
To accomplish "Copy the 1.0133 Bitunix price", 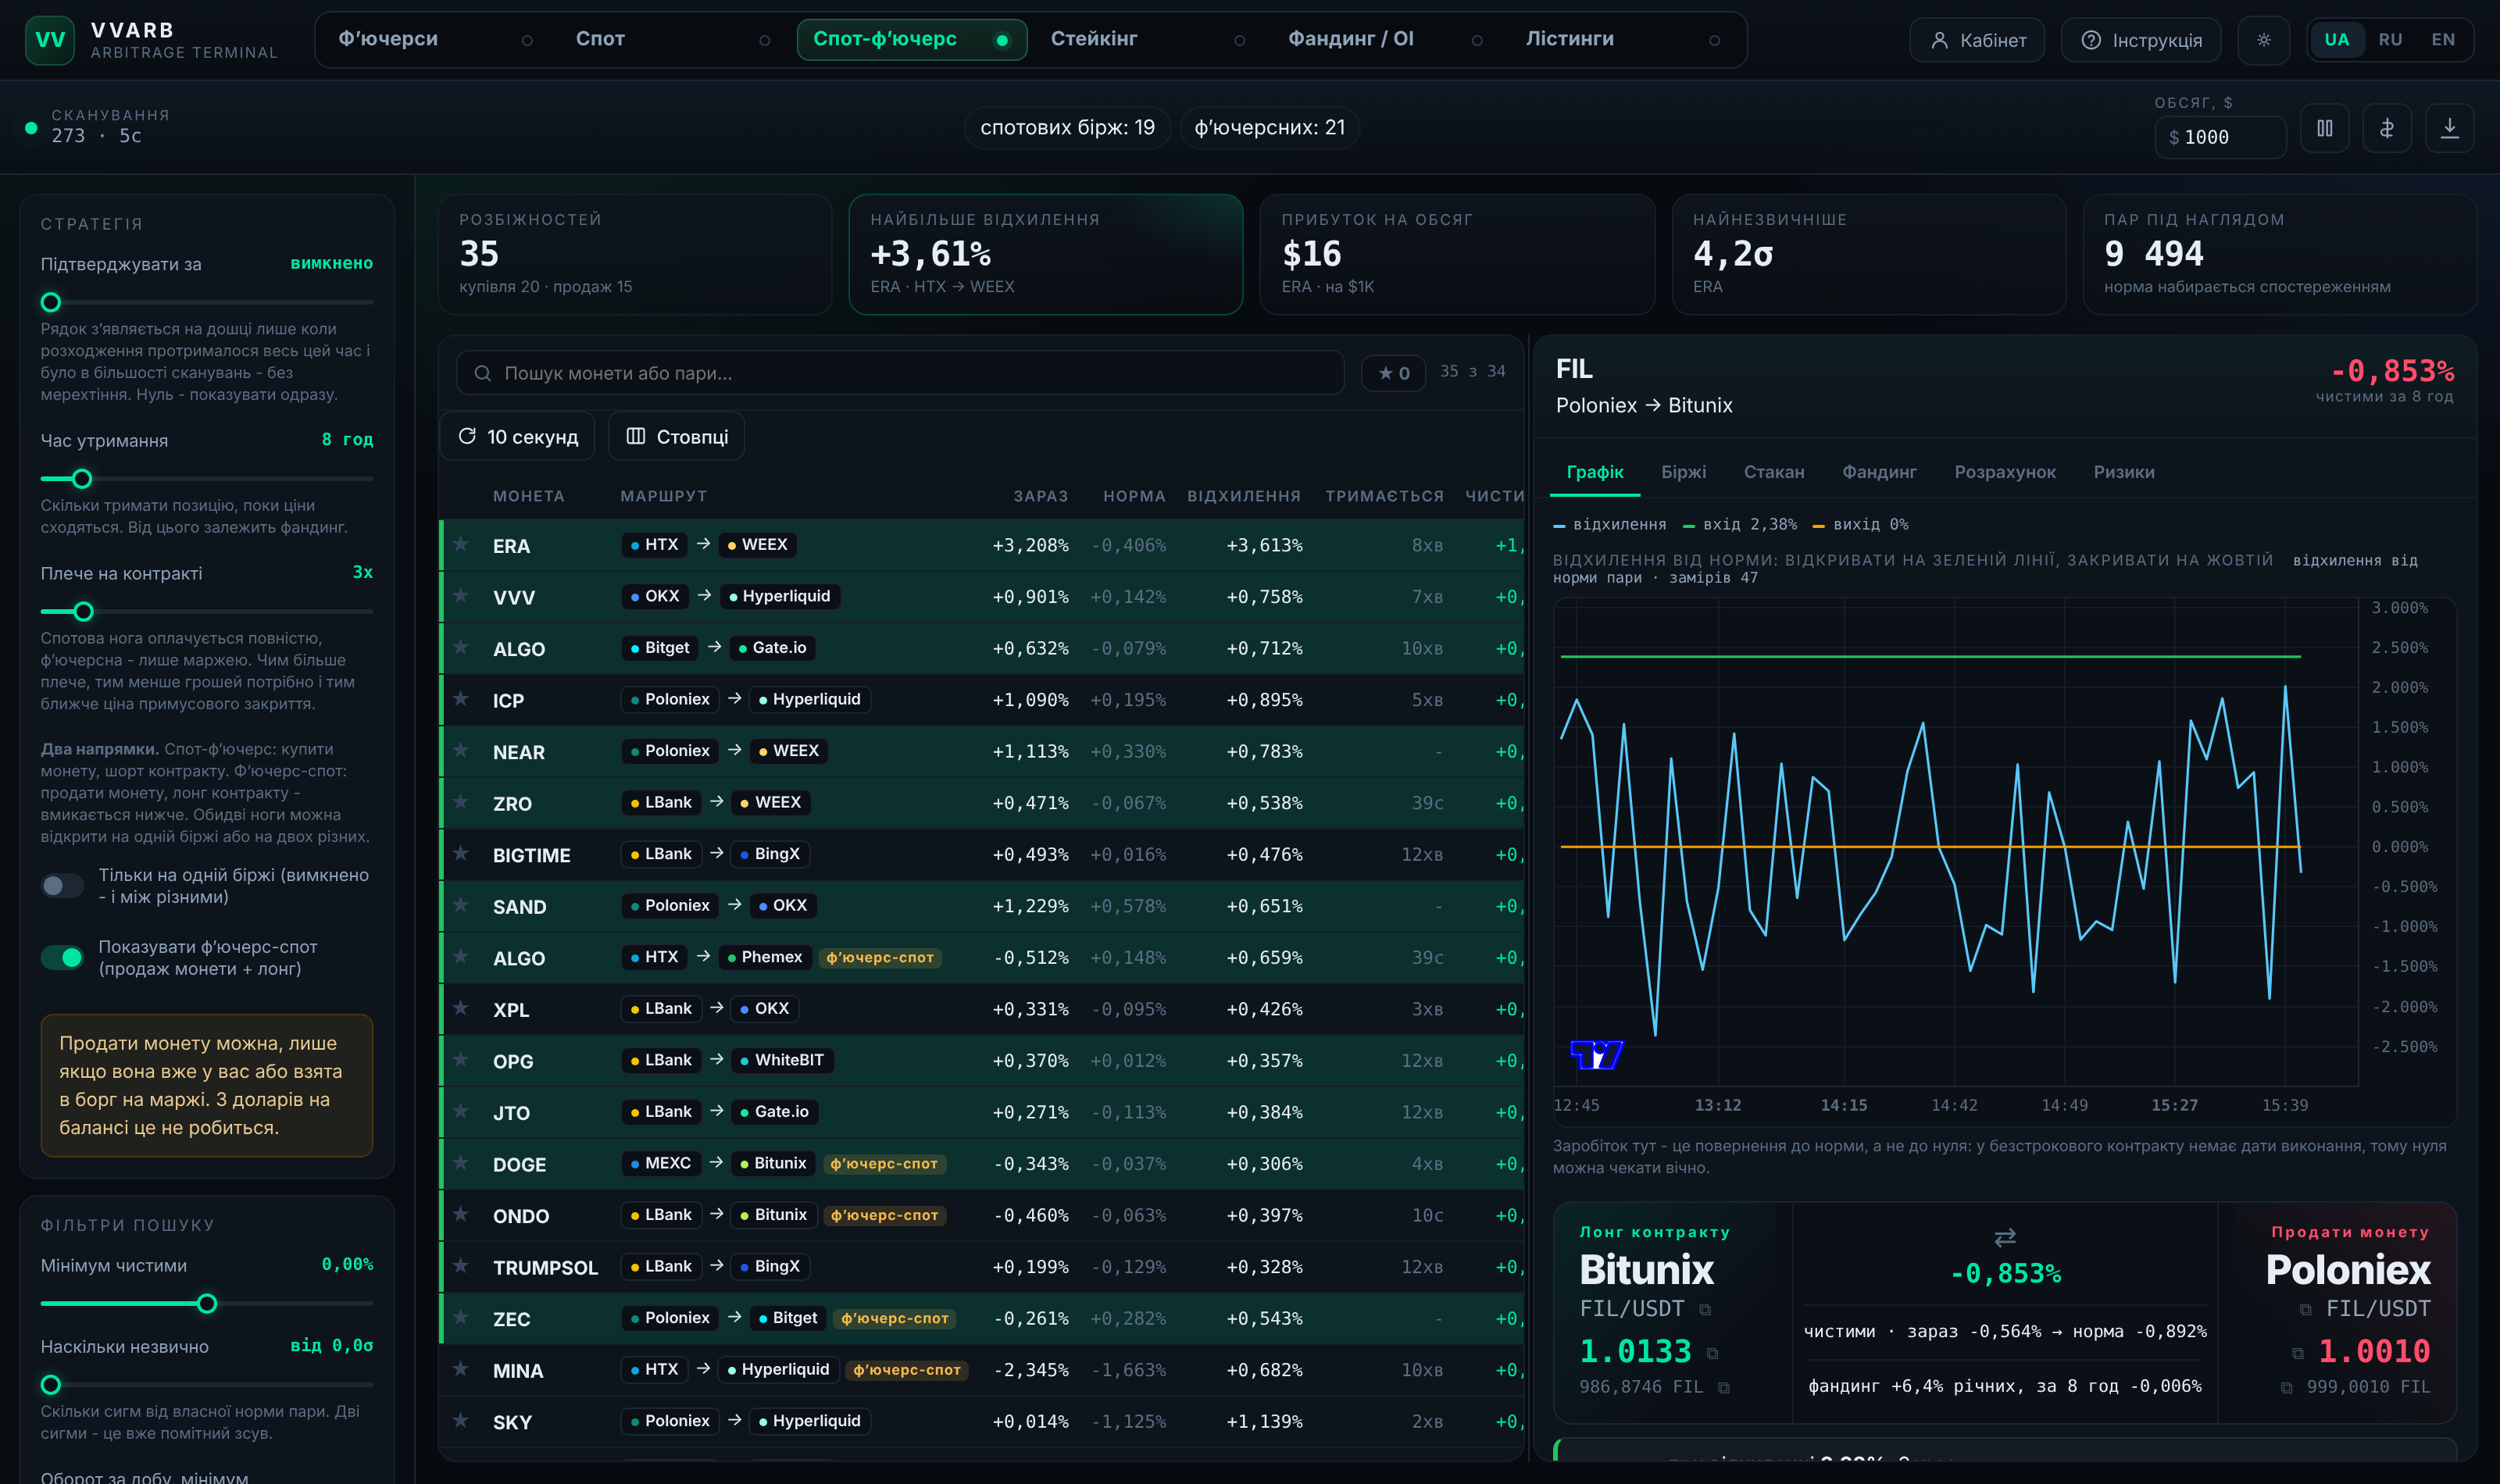I will tap(1712, 1354).
